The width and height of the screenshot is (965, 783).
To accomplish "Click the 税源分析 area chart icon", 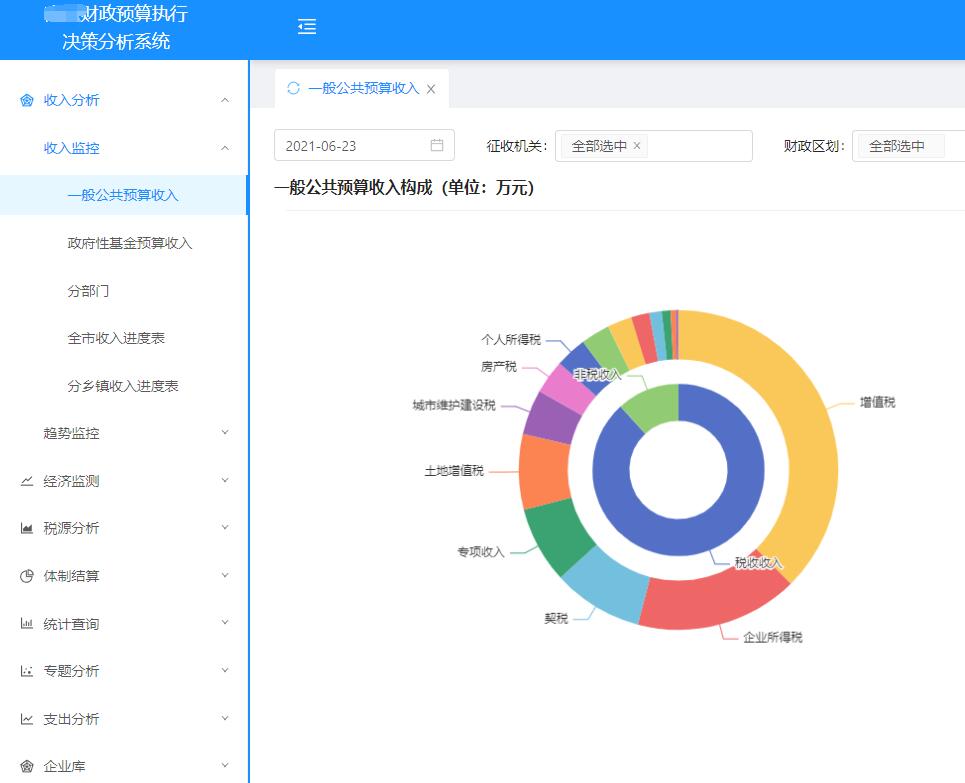I will 27,528.
